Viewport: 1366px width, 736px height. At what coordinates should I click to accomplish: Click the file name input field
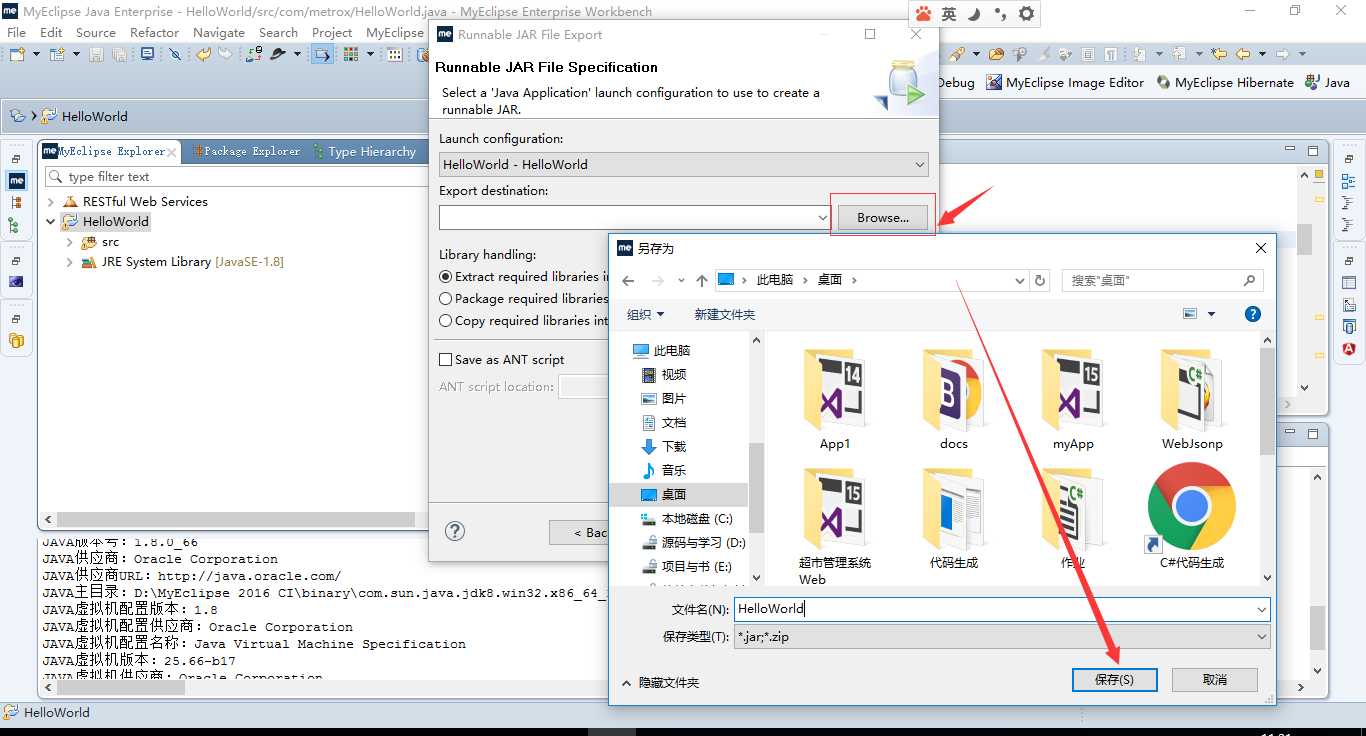pos(994,609)
